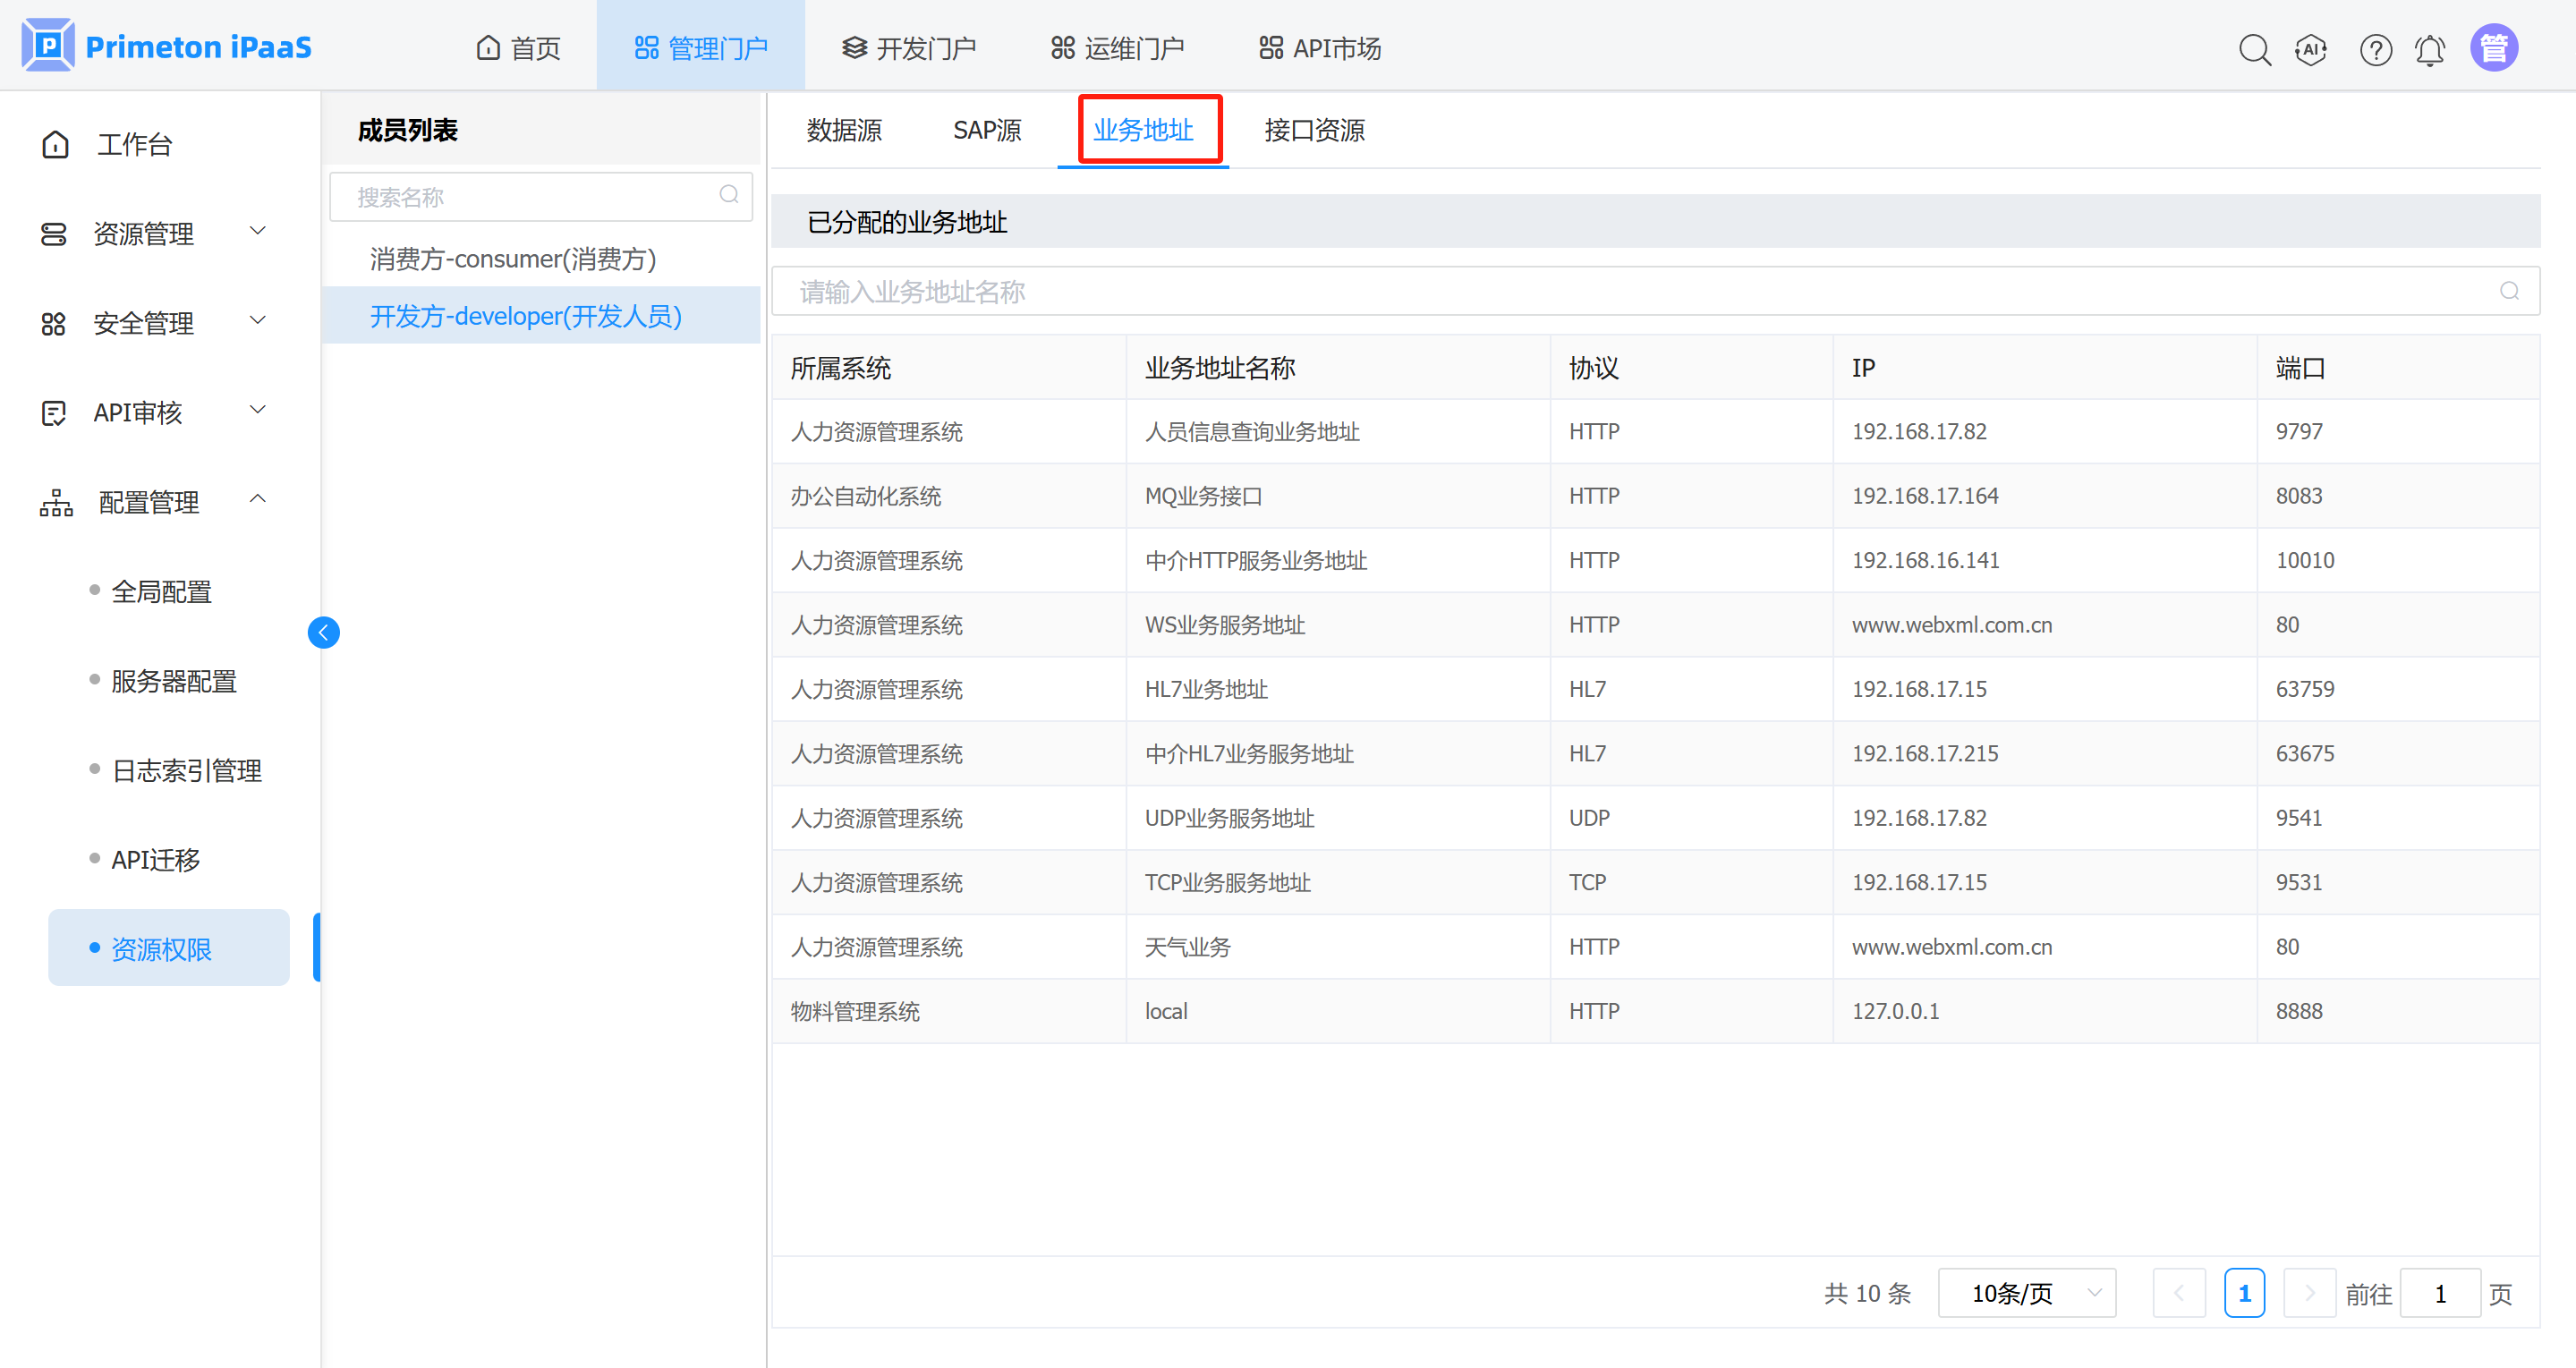Viewport: 2576px width, 1368px height.
Task: Click business address search magnifier icon
Action: pos(2509,291)
